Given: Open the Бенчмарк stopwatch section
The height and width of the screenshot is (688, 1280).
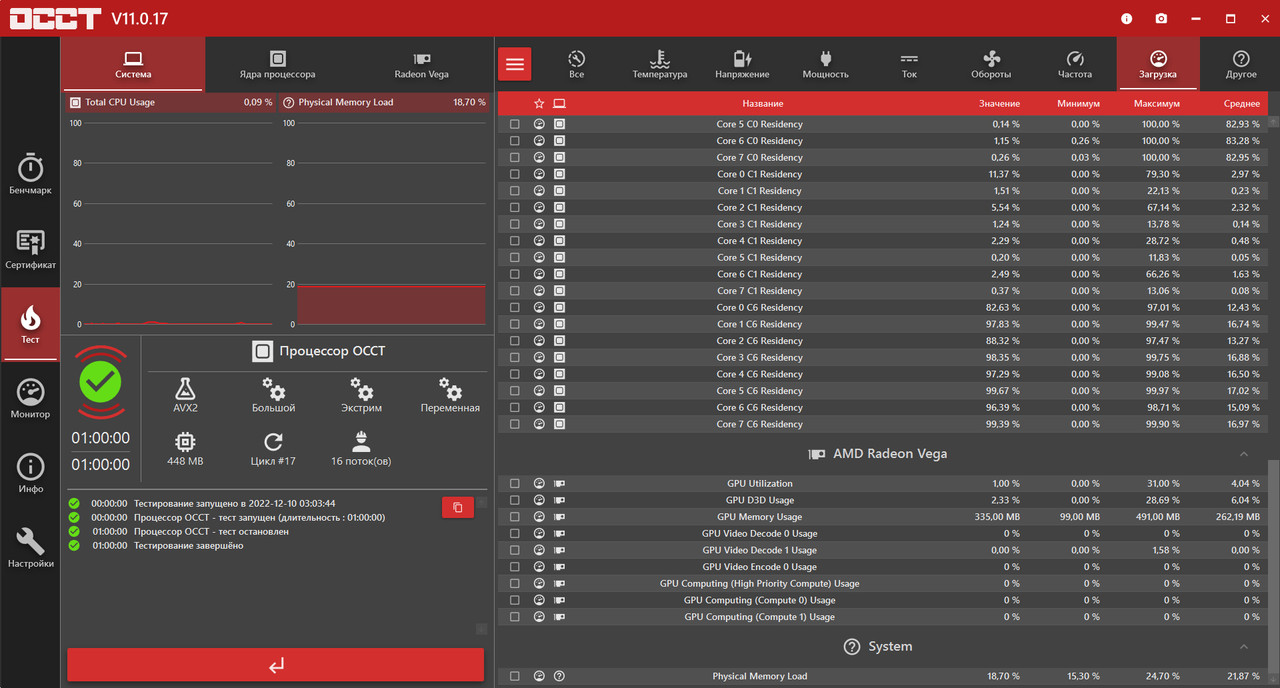Looking at the screenshot, I should coord(30,173).
